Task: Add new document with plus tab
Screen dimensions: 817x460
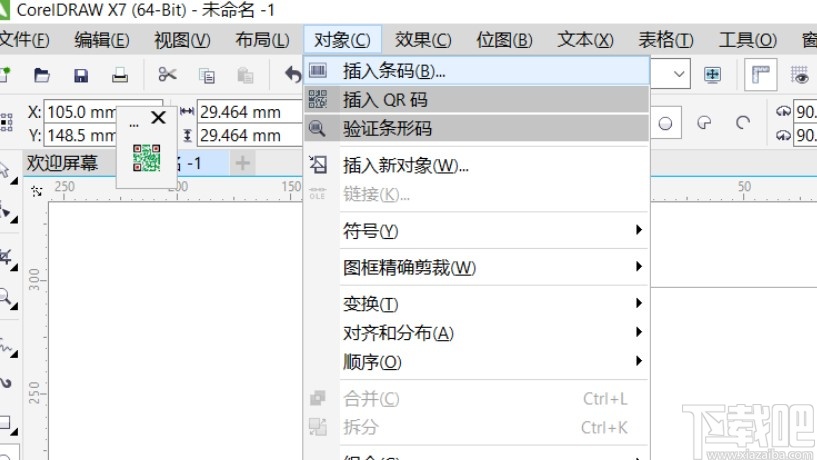Action: point(242,163)
